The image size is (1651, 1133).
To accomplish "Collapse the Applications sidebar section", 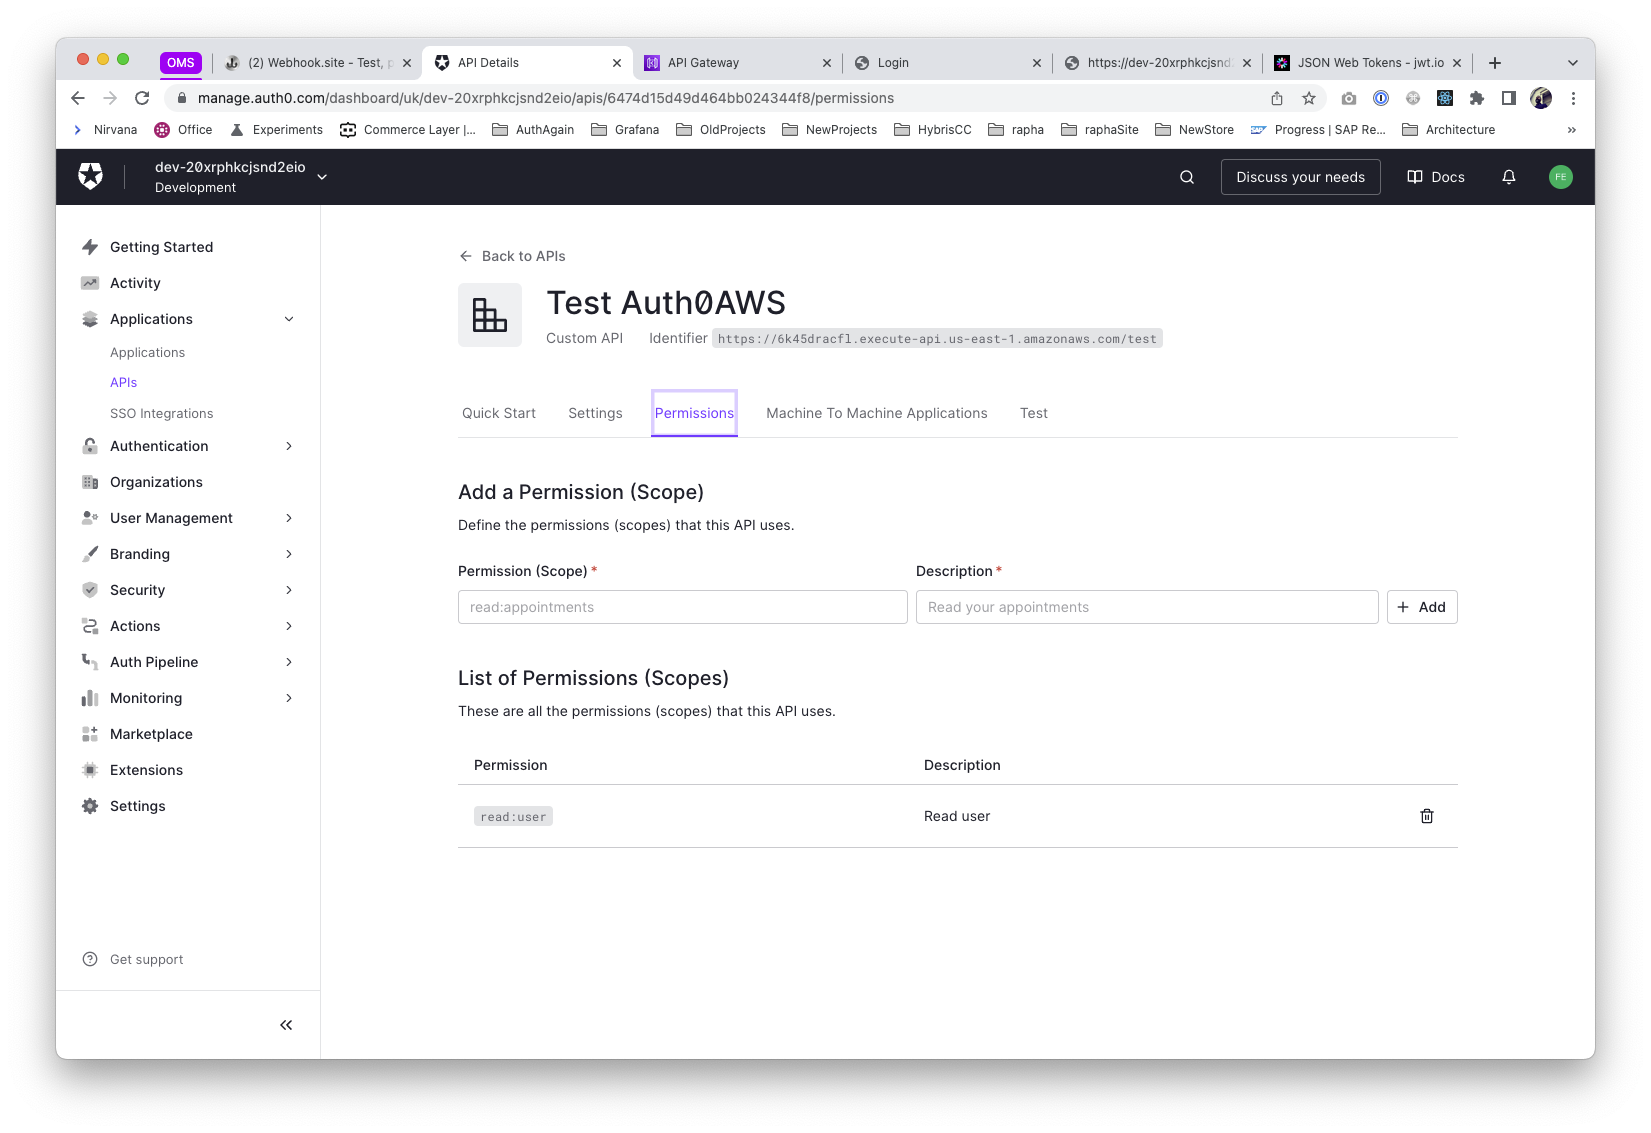I will 289,319.
